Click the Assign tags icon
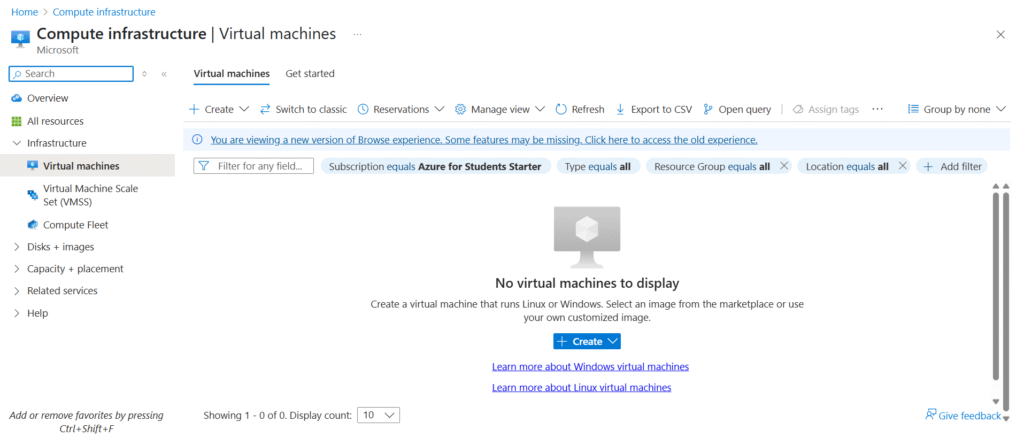The width and height of the screenshot is (1024, 437). click(x=797, y=109)
